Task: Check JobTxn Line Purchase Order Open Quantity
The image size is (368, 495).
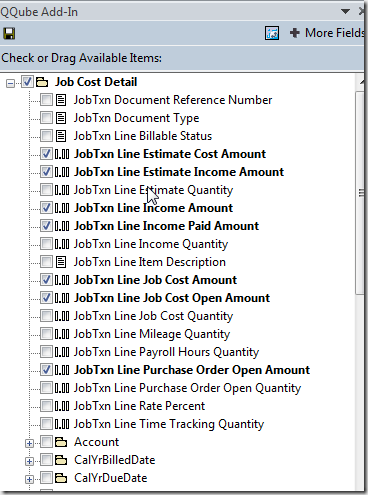Action: 46,387
